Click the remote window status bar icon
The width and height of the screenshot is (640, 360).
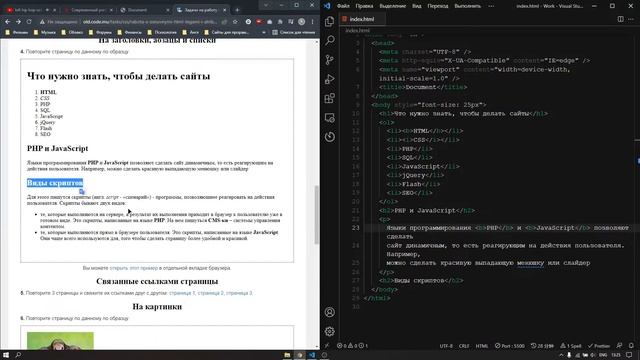pos(327,346)
